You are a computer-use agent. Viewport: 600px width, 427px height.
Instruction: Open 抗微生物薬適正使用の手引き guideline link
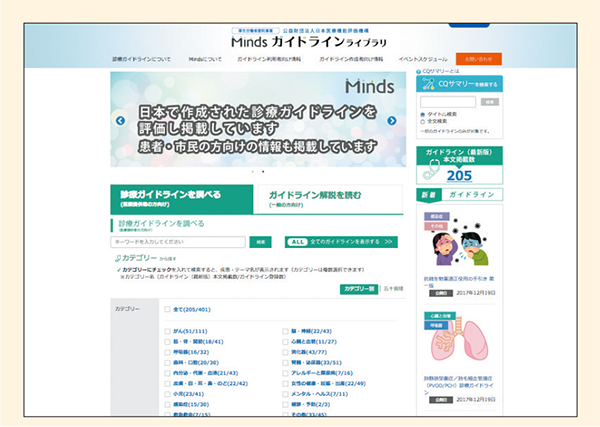[x=458, y=282]
